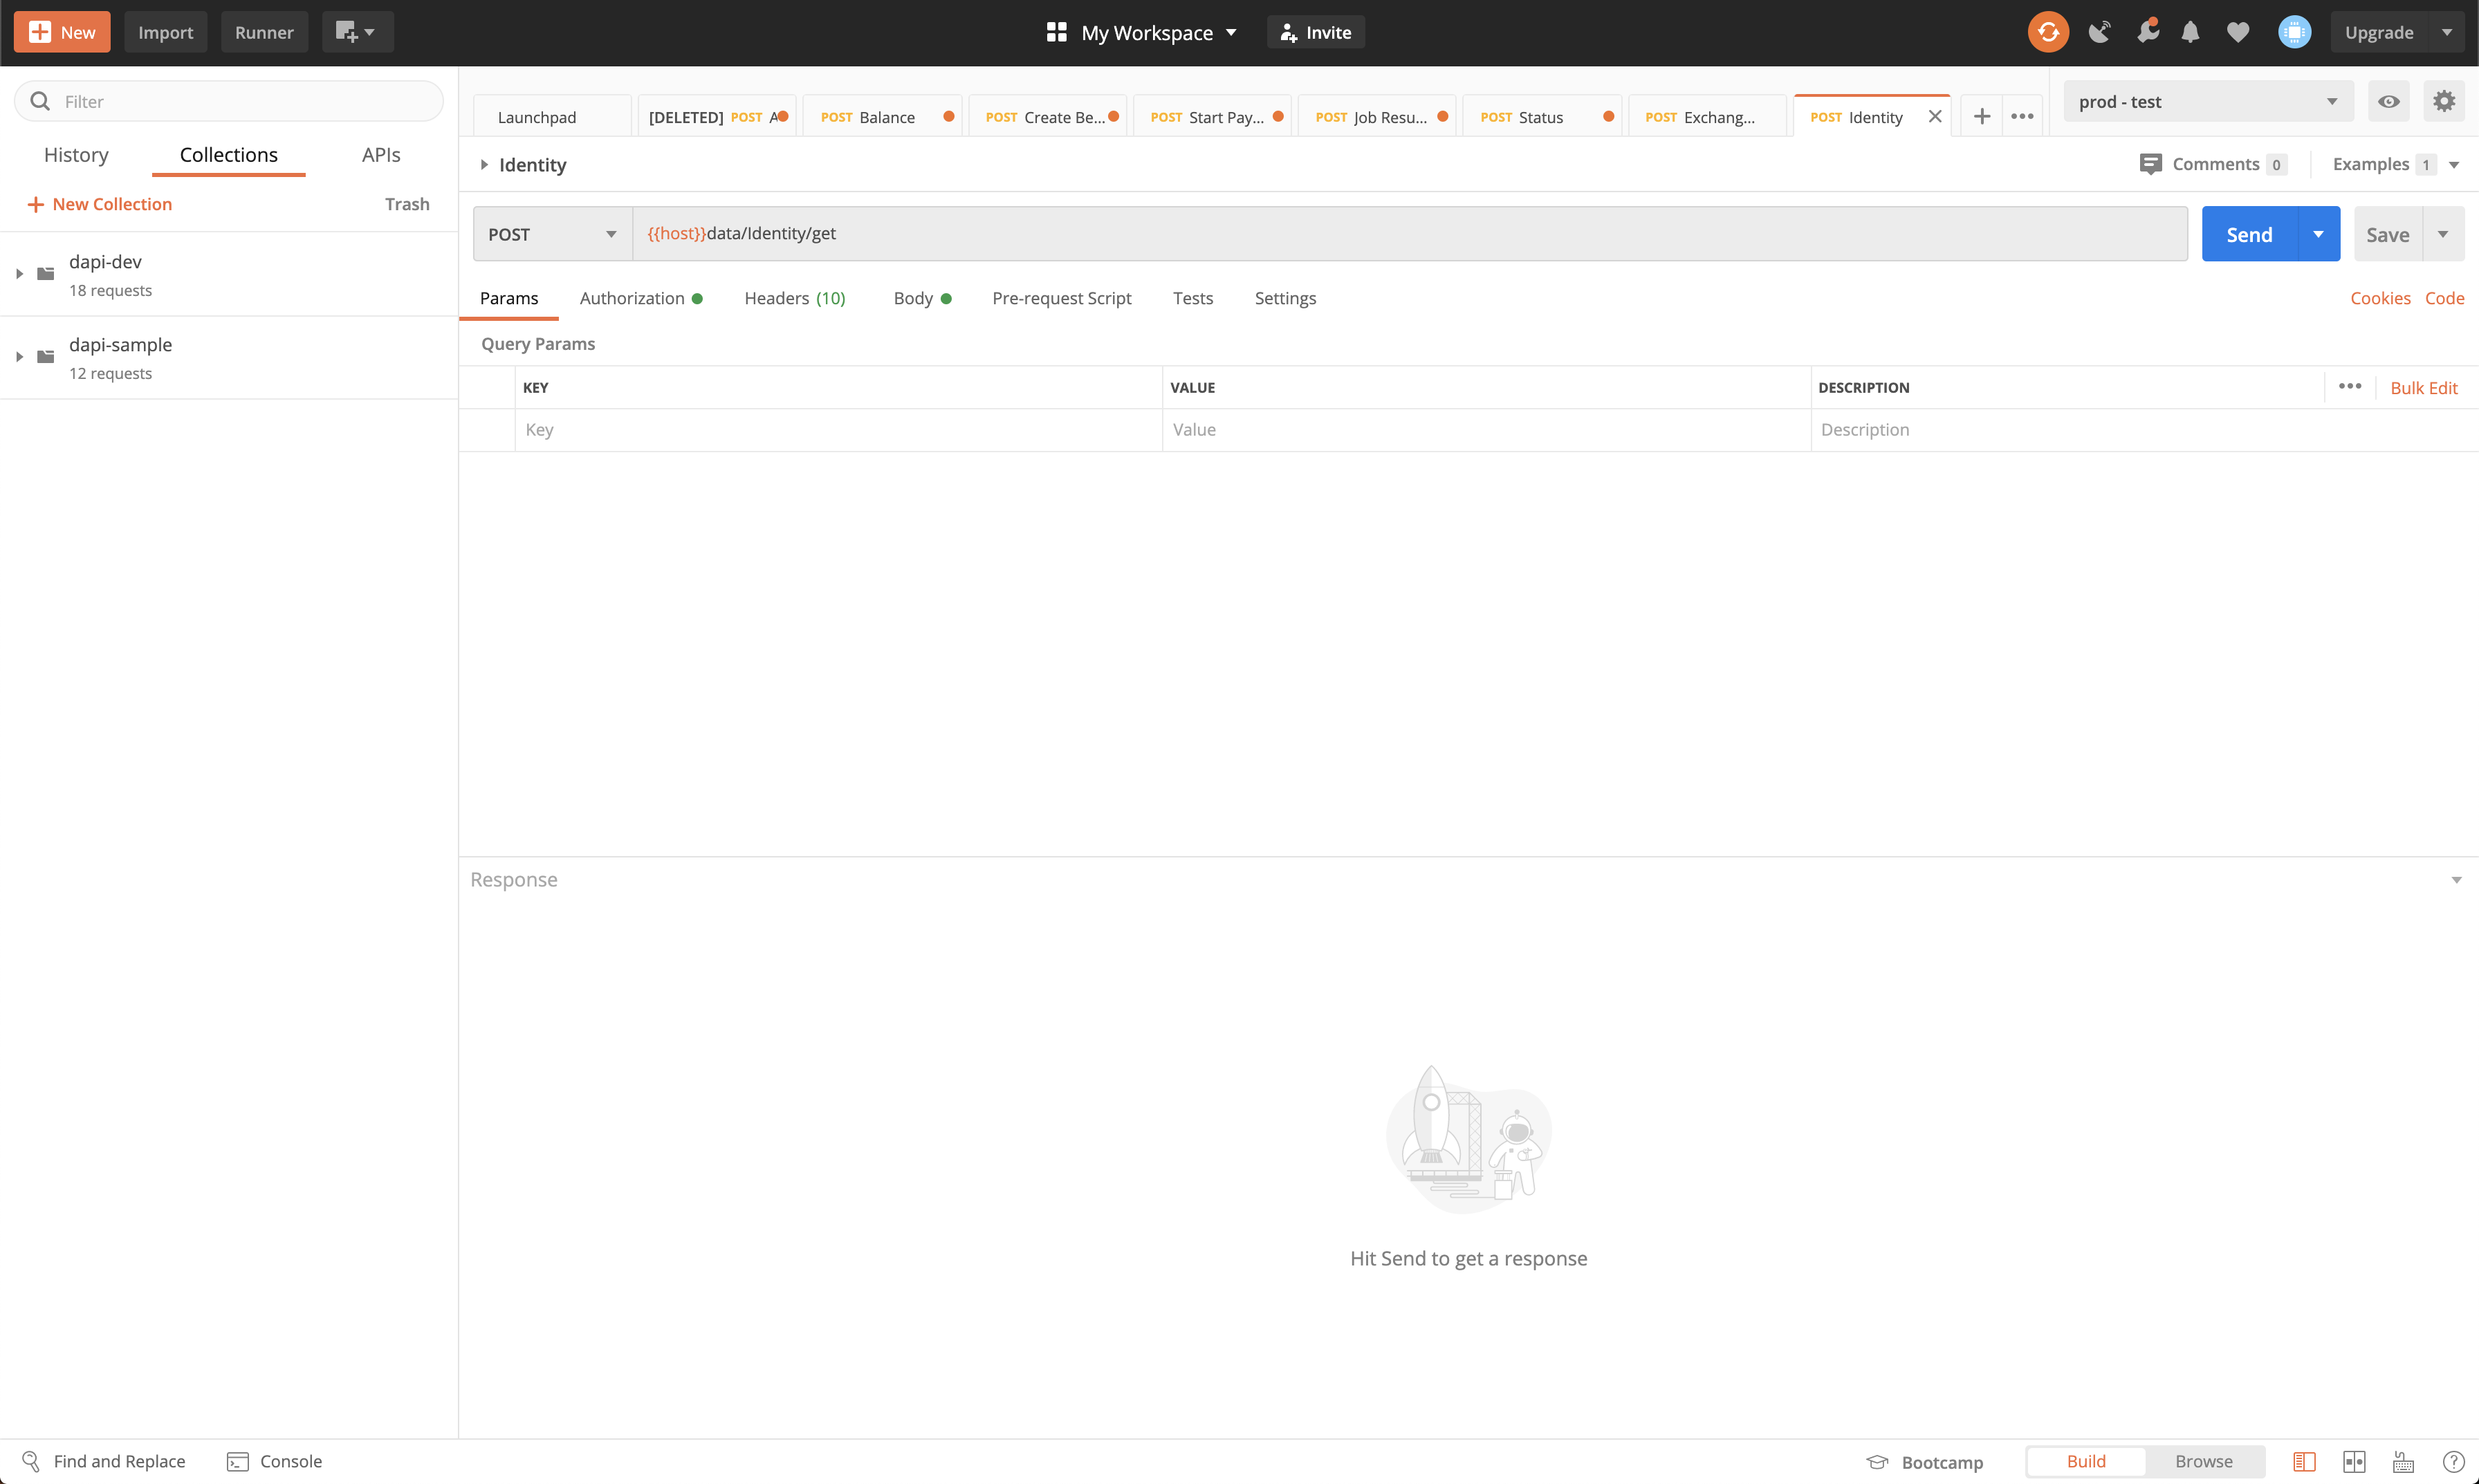This screenshot has width=2479, height=1484.
Task: Click the orange sync status icon
Action: [x=2047, y=32]
